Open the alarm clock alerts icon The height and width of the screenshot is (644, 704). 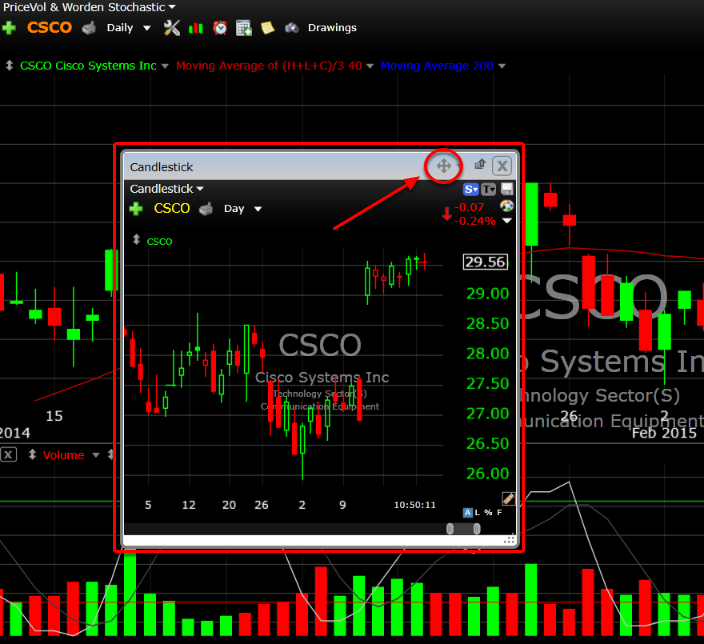click(x=220, y=28)
